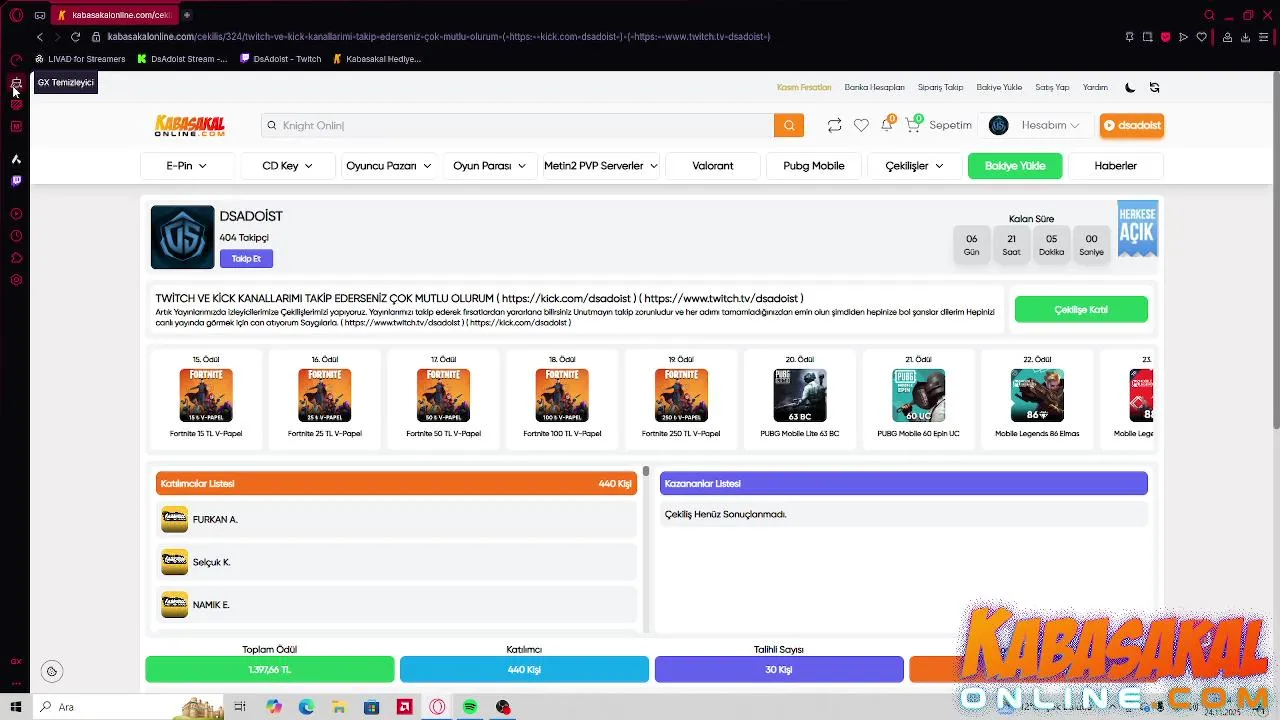The width and height of the screenshot is (1280, 720).
Task: Open sidebar history clock icon
Action: click(16, 236)
